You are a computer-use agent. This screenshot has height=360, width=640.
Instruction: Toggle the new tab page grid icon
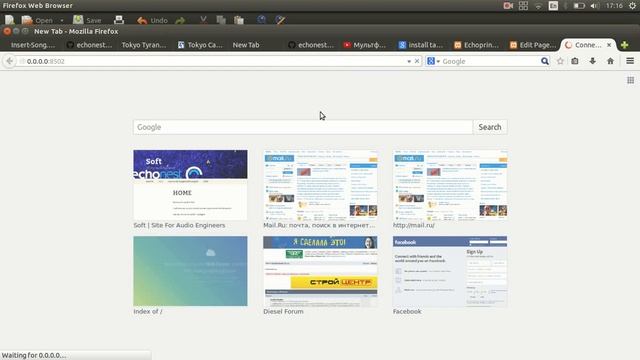631,80
